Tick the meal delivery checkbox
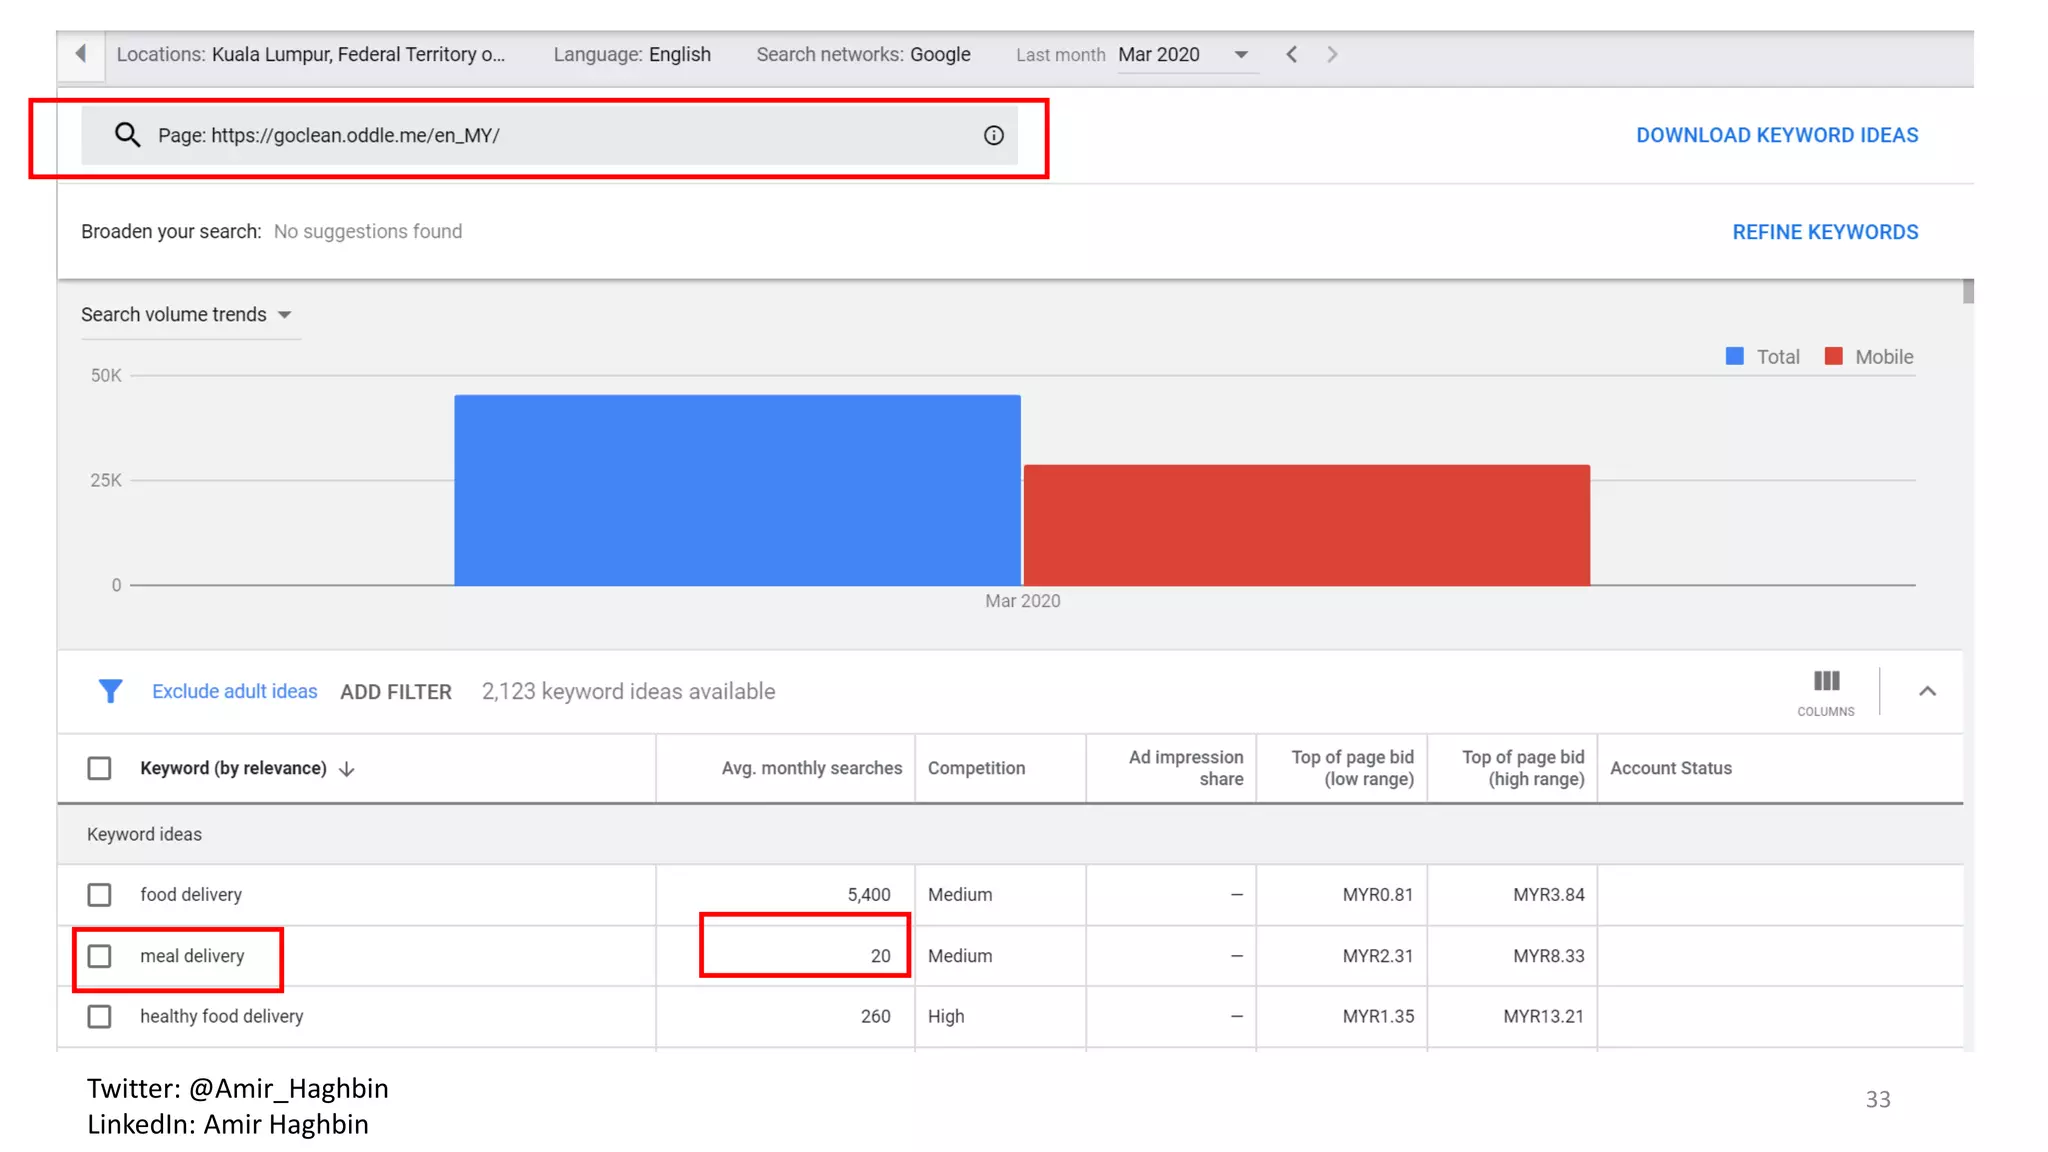The image size is (2048, 1152). pos(99,956)
